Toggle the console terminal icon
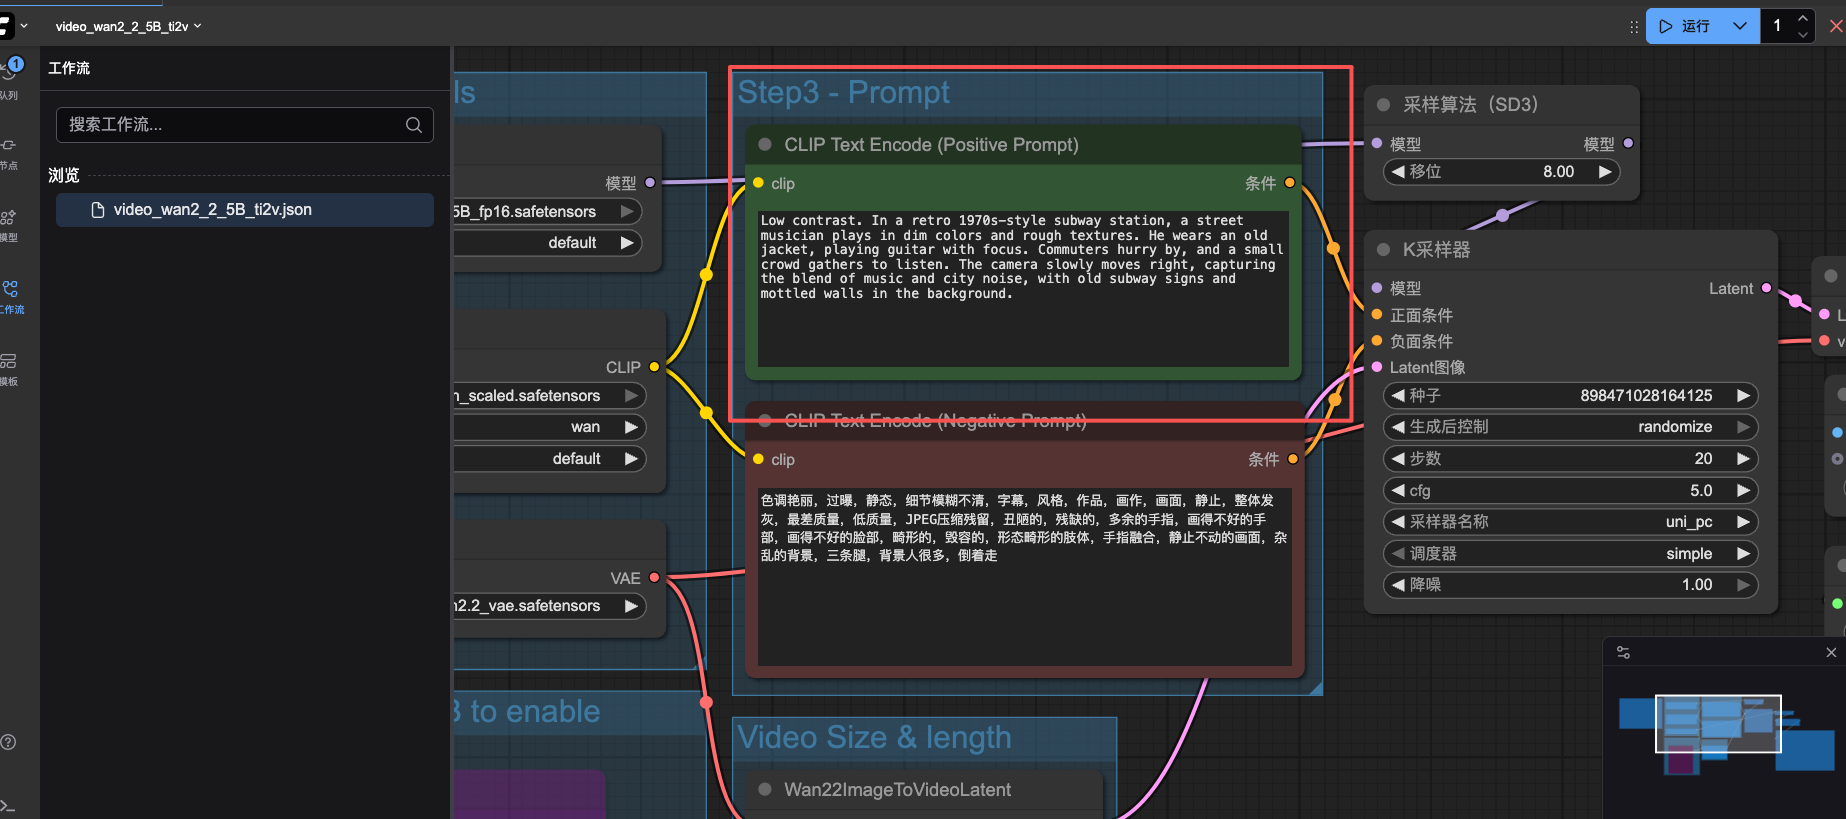The image size is (1846, 819). [8, 806]
